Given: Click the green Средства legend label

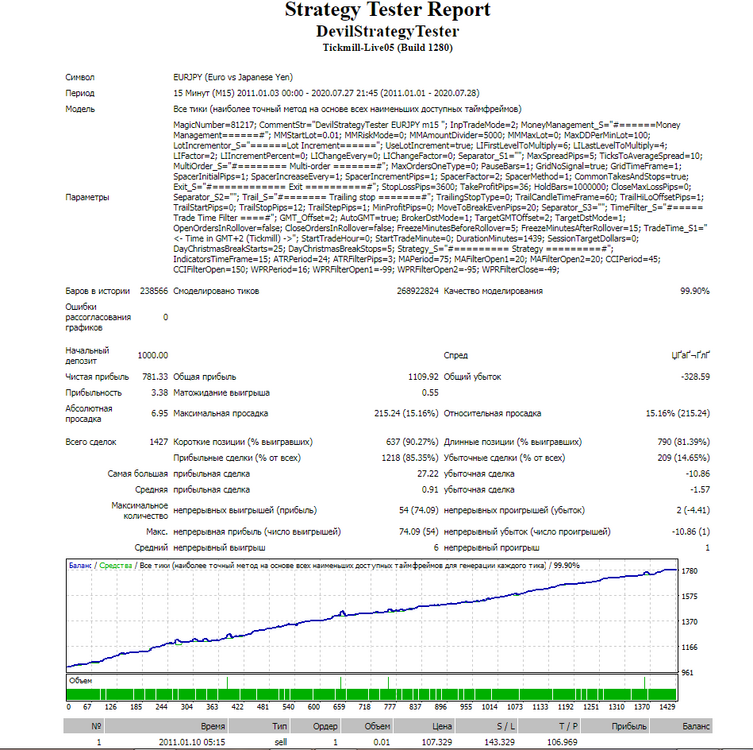Looking at the screenshot, I should pyautogui.click(x=116, y=566).
